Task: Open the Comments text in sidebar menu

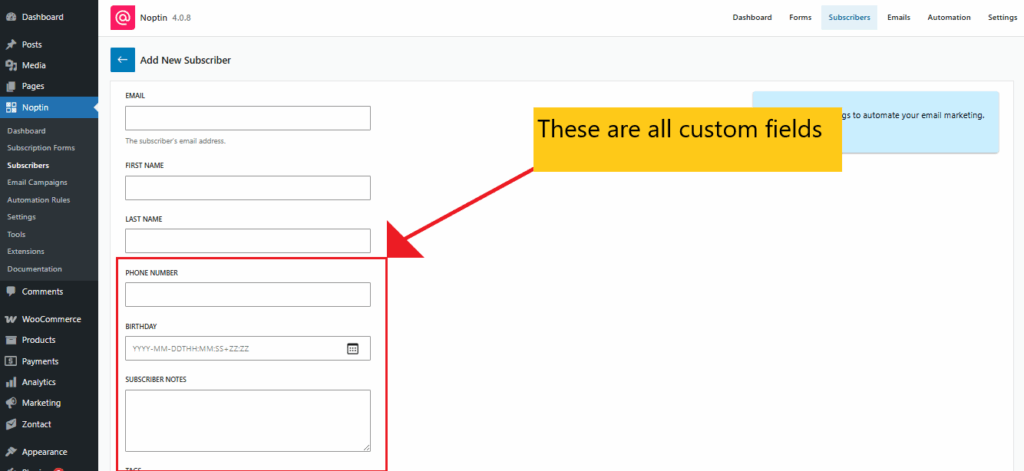Action: [42, 291]
